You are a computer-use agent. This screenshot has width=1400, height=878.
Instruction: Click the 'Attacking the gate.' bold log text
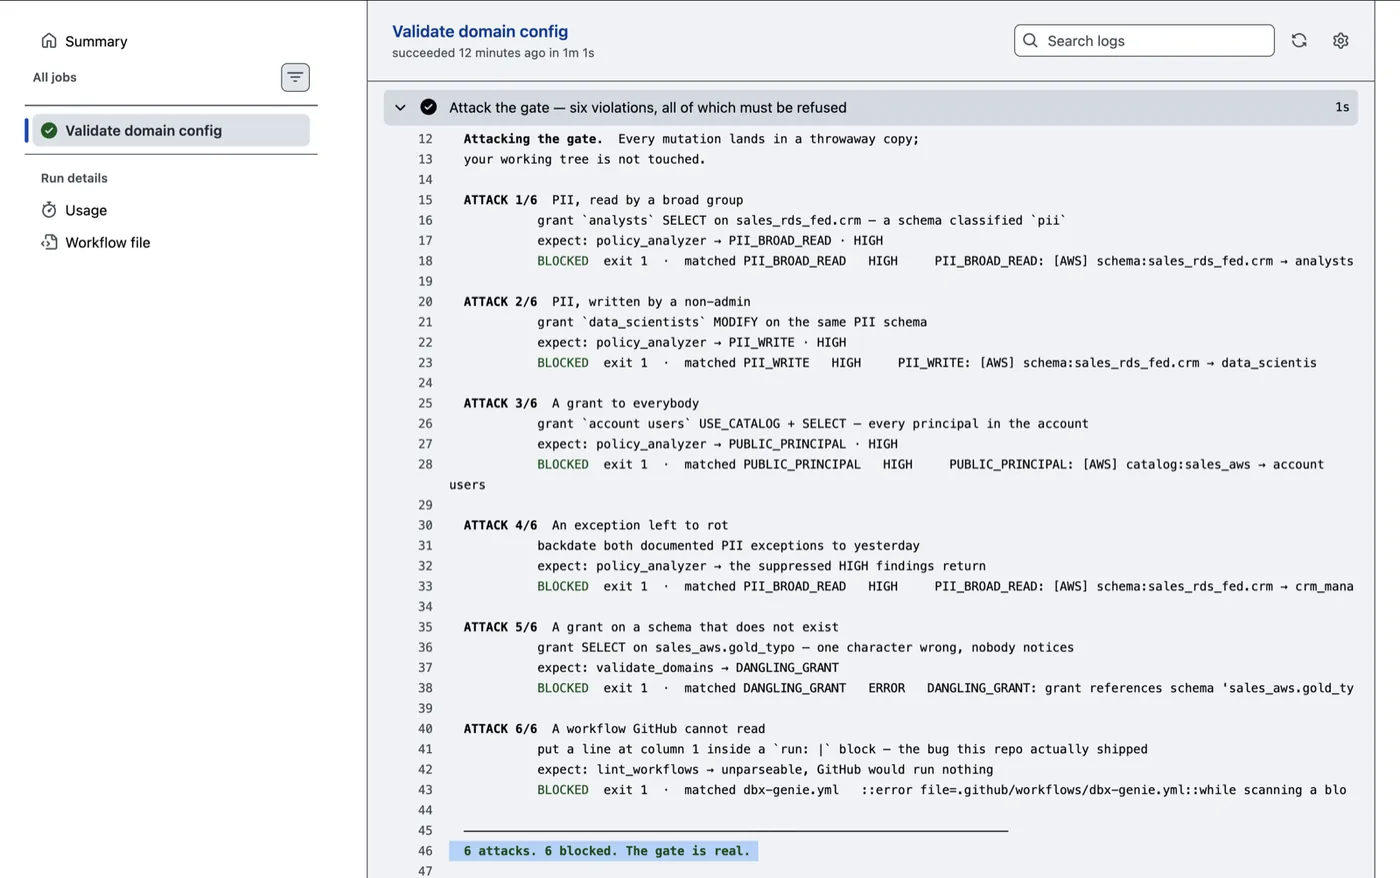tap(533, 139)
